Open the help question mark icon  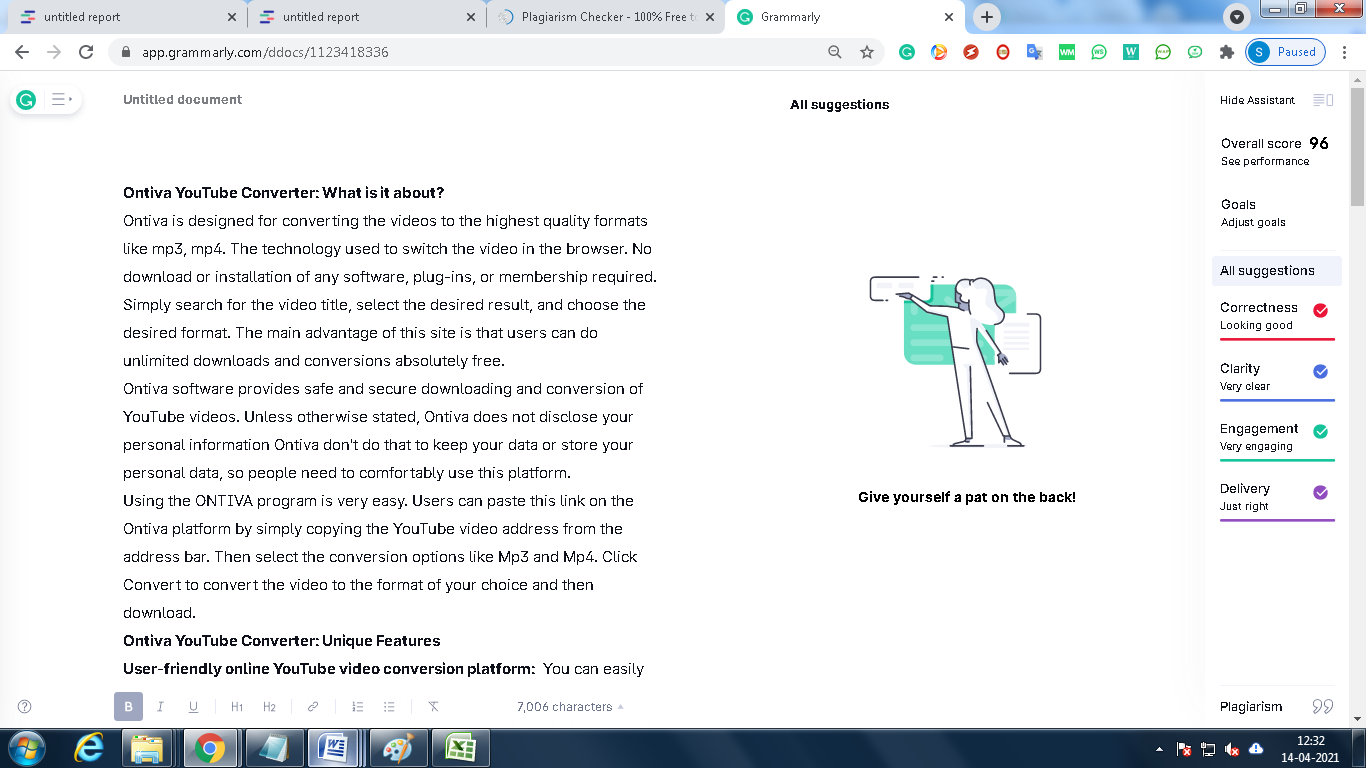pyautogui.click(x=25, y=706)
